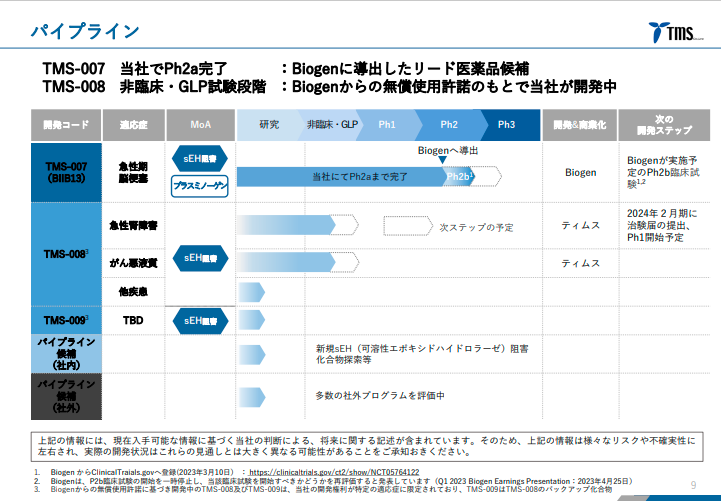Click the 当社にてPh2aまで完了 progress bar

coord(340,176)
